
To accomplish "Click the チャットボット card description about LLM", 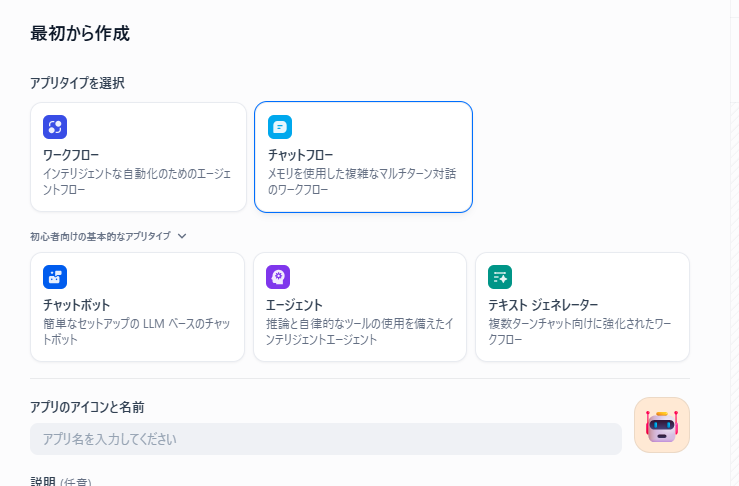I will click(x=137, y=331).
